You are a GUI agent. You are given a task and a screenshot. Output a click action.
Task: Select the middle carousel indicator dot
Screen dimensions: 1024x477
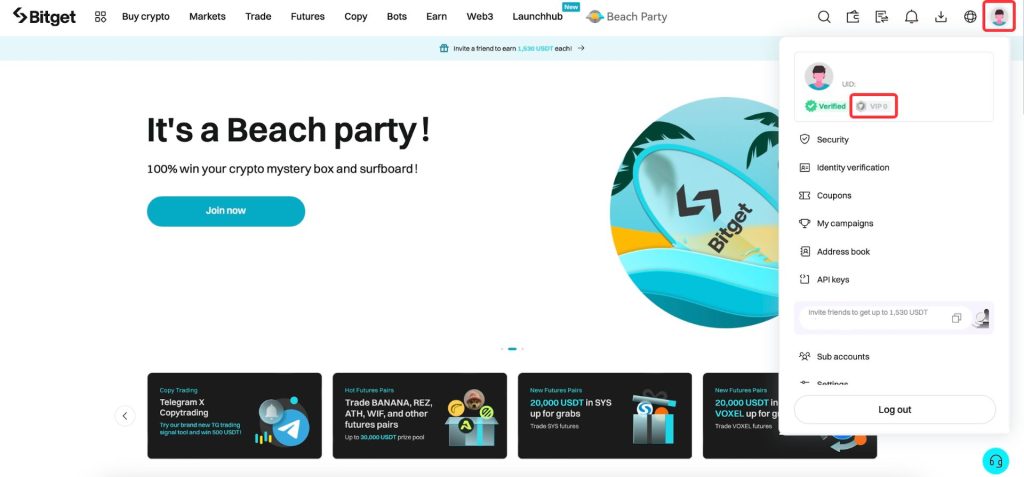coord(512,349)
